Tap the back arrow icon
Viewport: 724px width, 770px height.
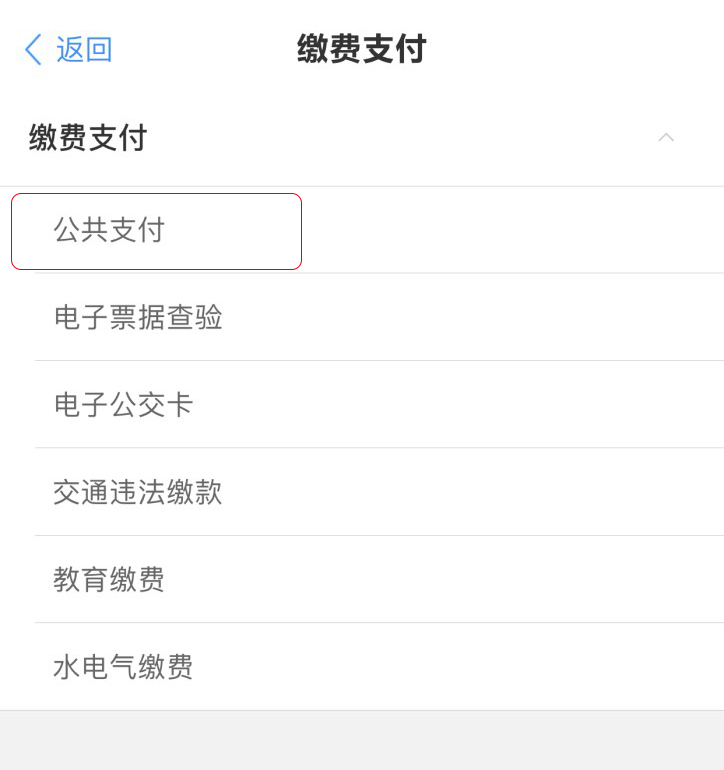pos(34,49)
